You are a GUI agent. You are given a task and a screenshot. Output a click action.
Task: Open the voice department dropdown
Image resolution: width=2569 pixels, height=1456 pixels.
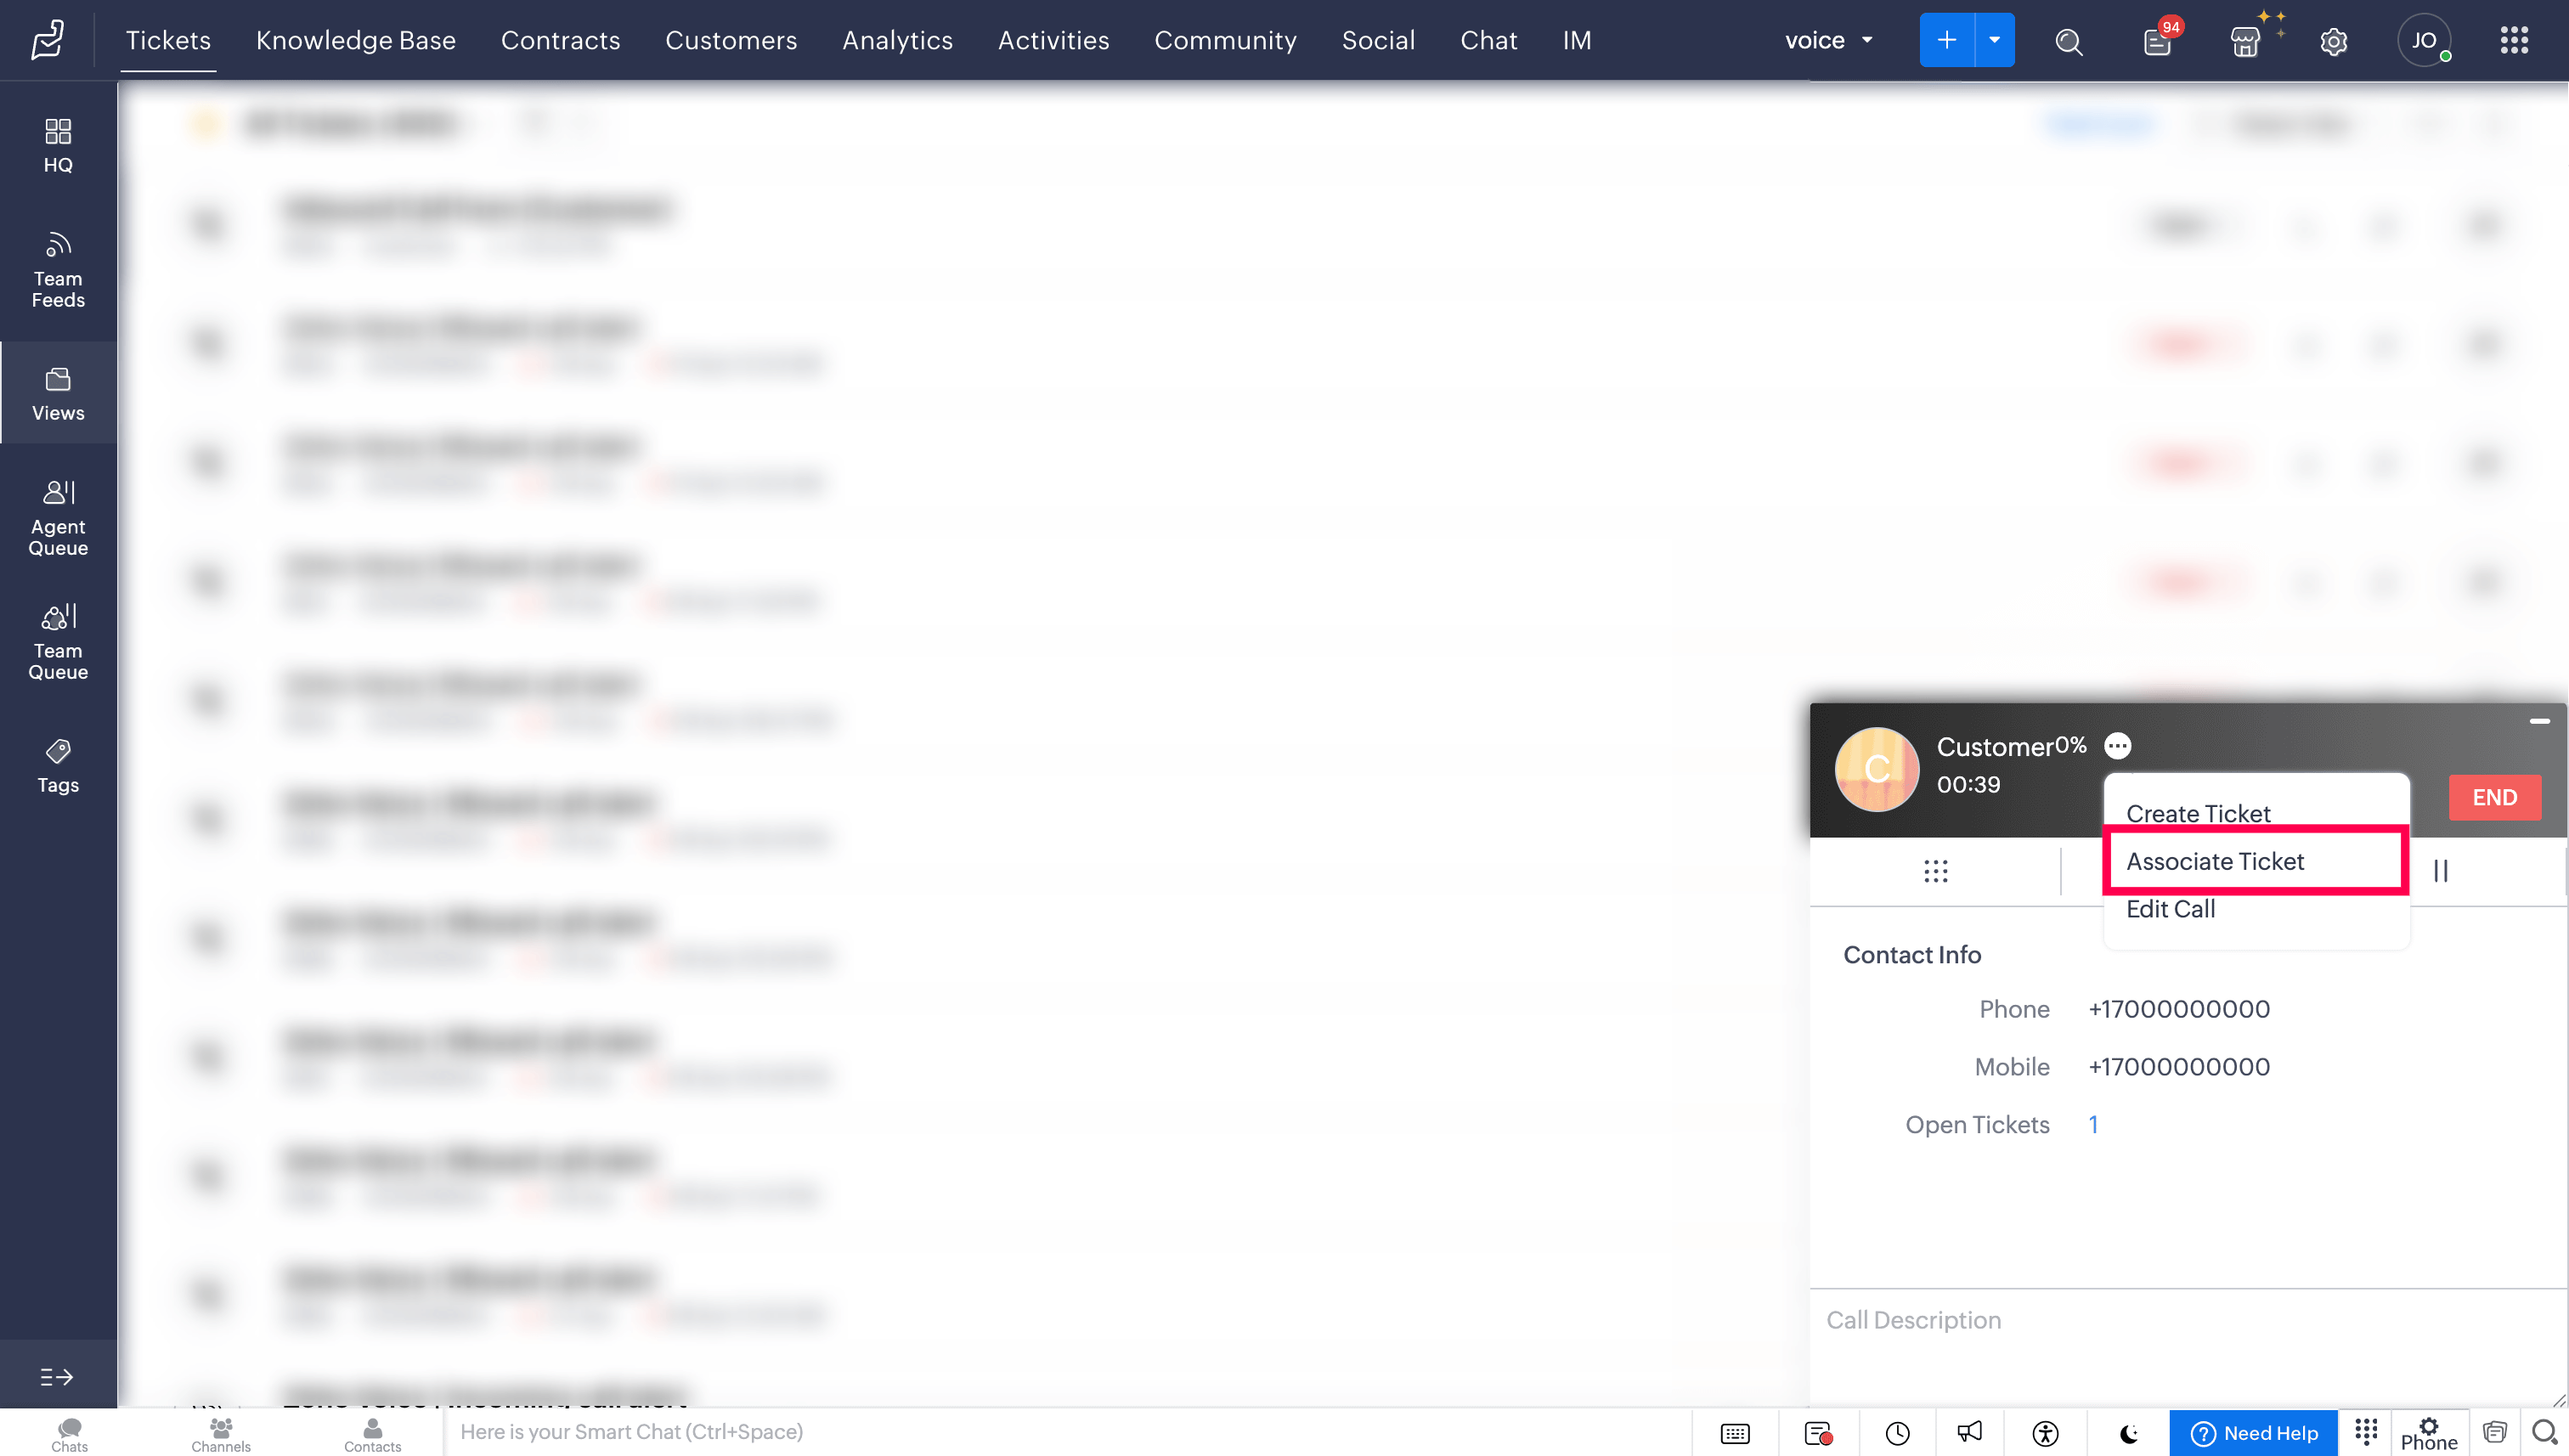[1828, 41]
